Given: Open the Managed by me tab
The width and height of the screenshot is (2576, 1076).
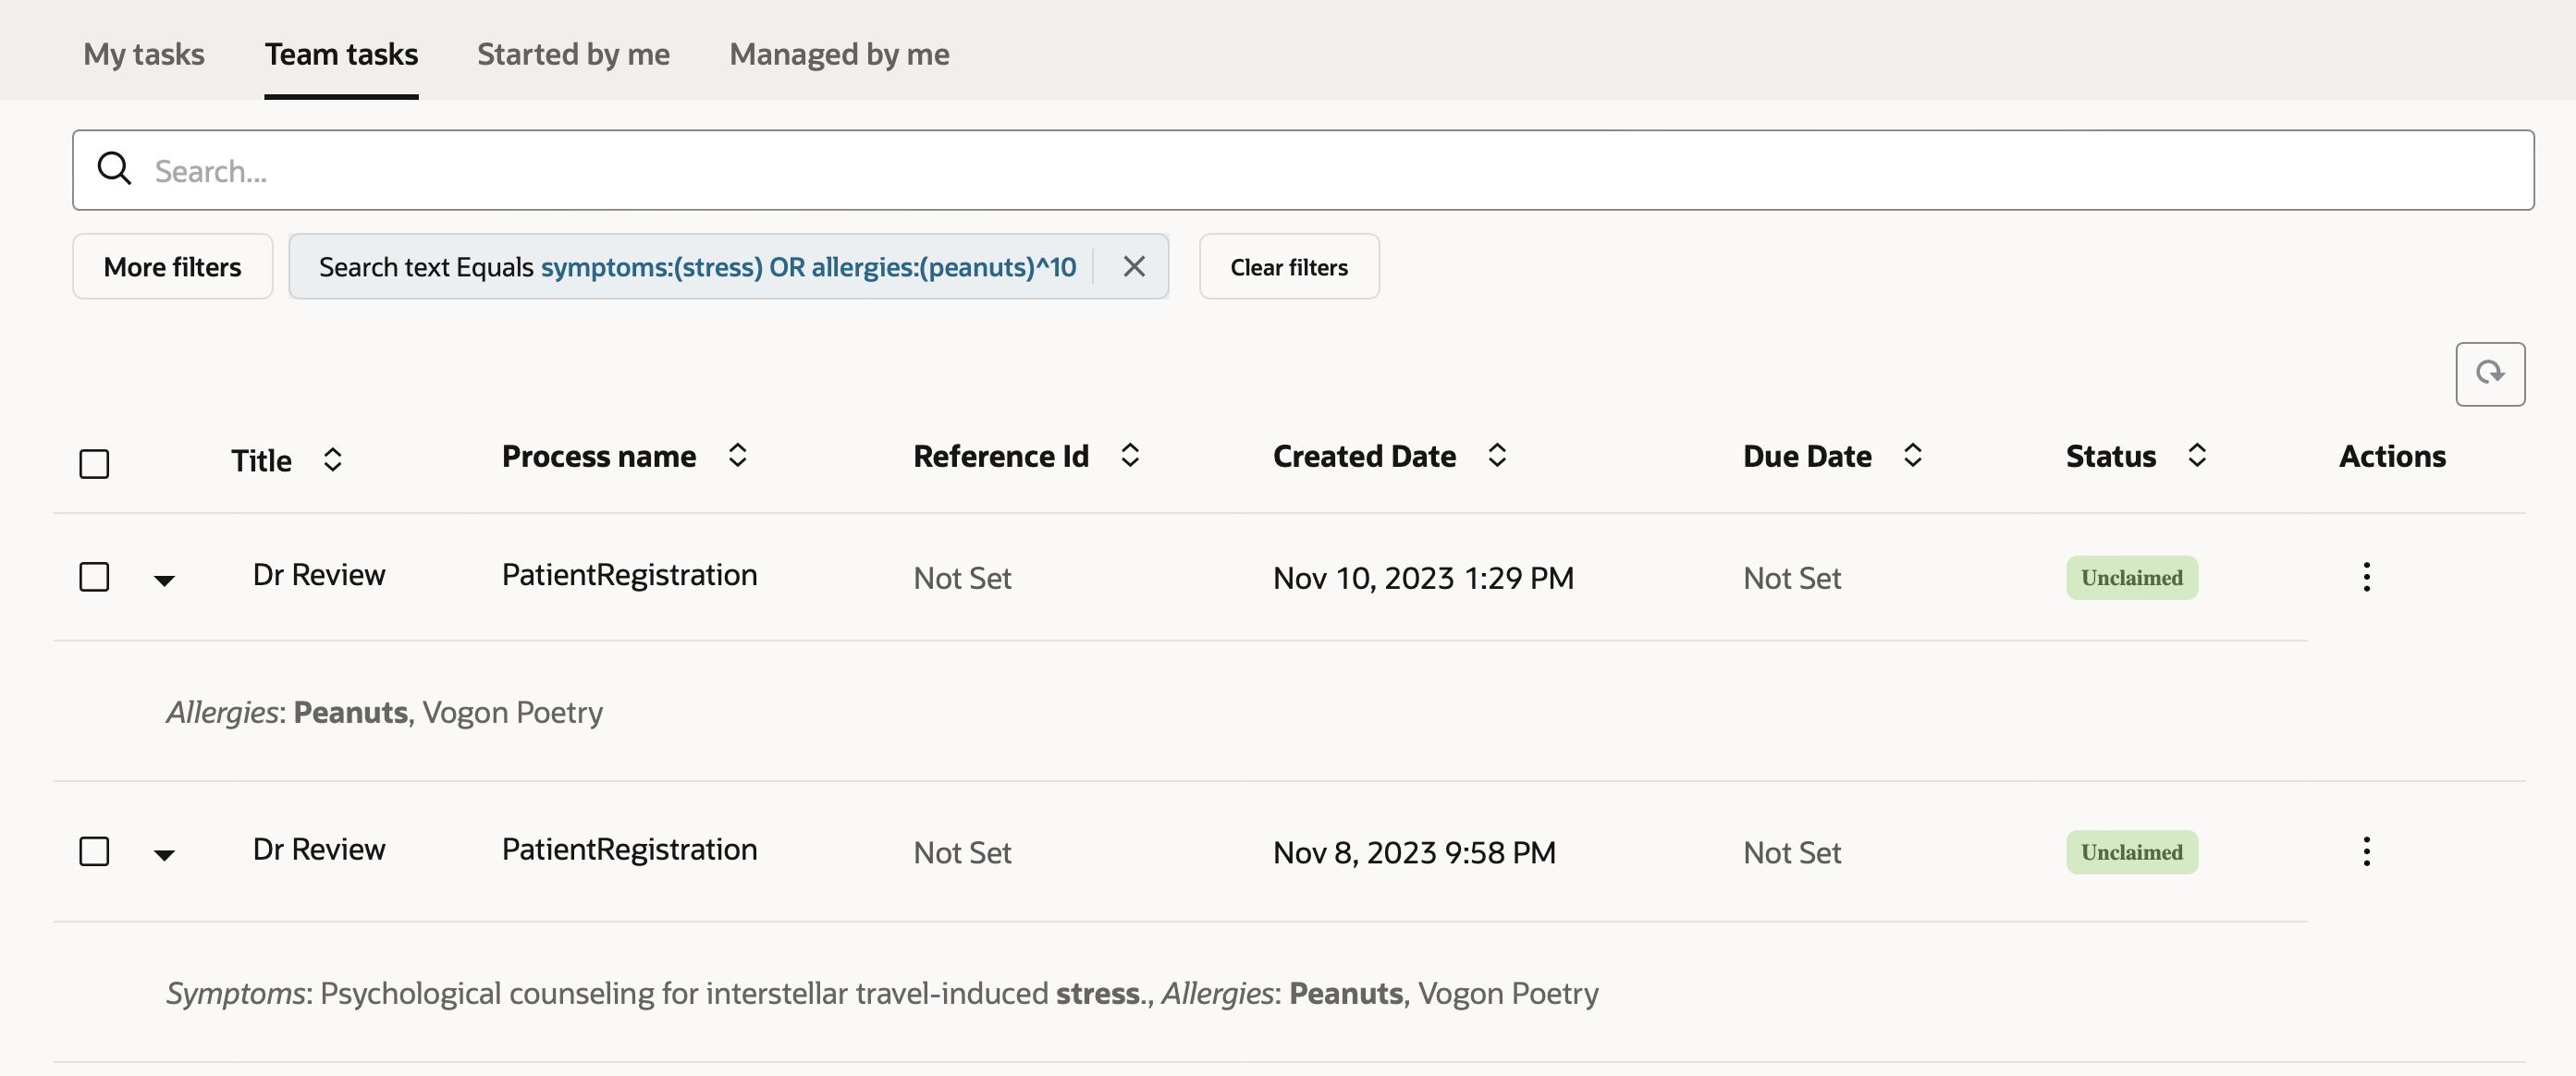Looking at the screenshot, I should [x=839, y=54].
